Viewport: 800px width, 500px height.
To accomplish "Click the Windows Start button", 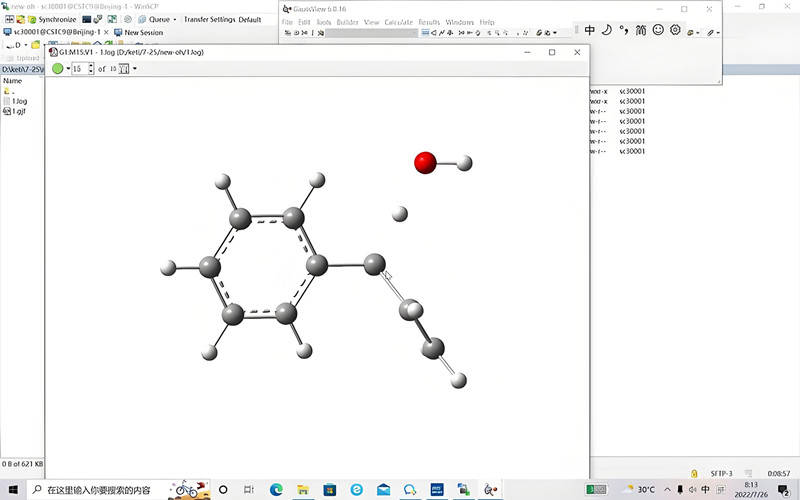I will point(12,489).
